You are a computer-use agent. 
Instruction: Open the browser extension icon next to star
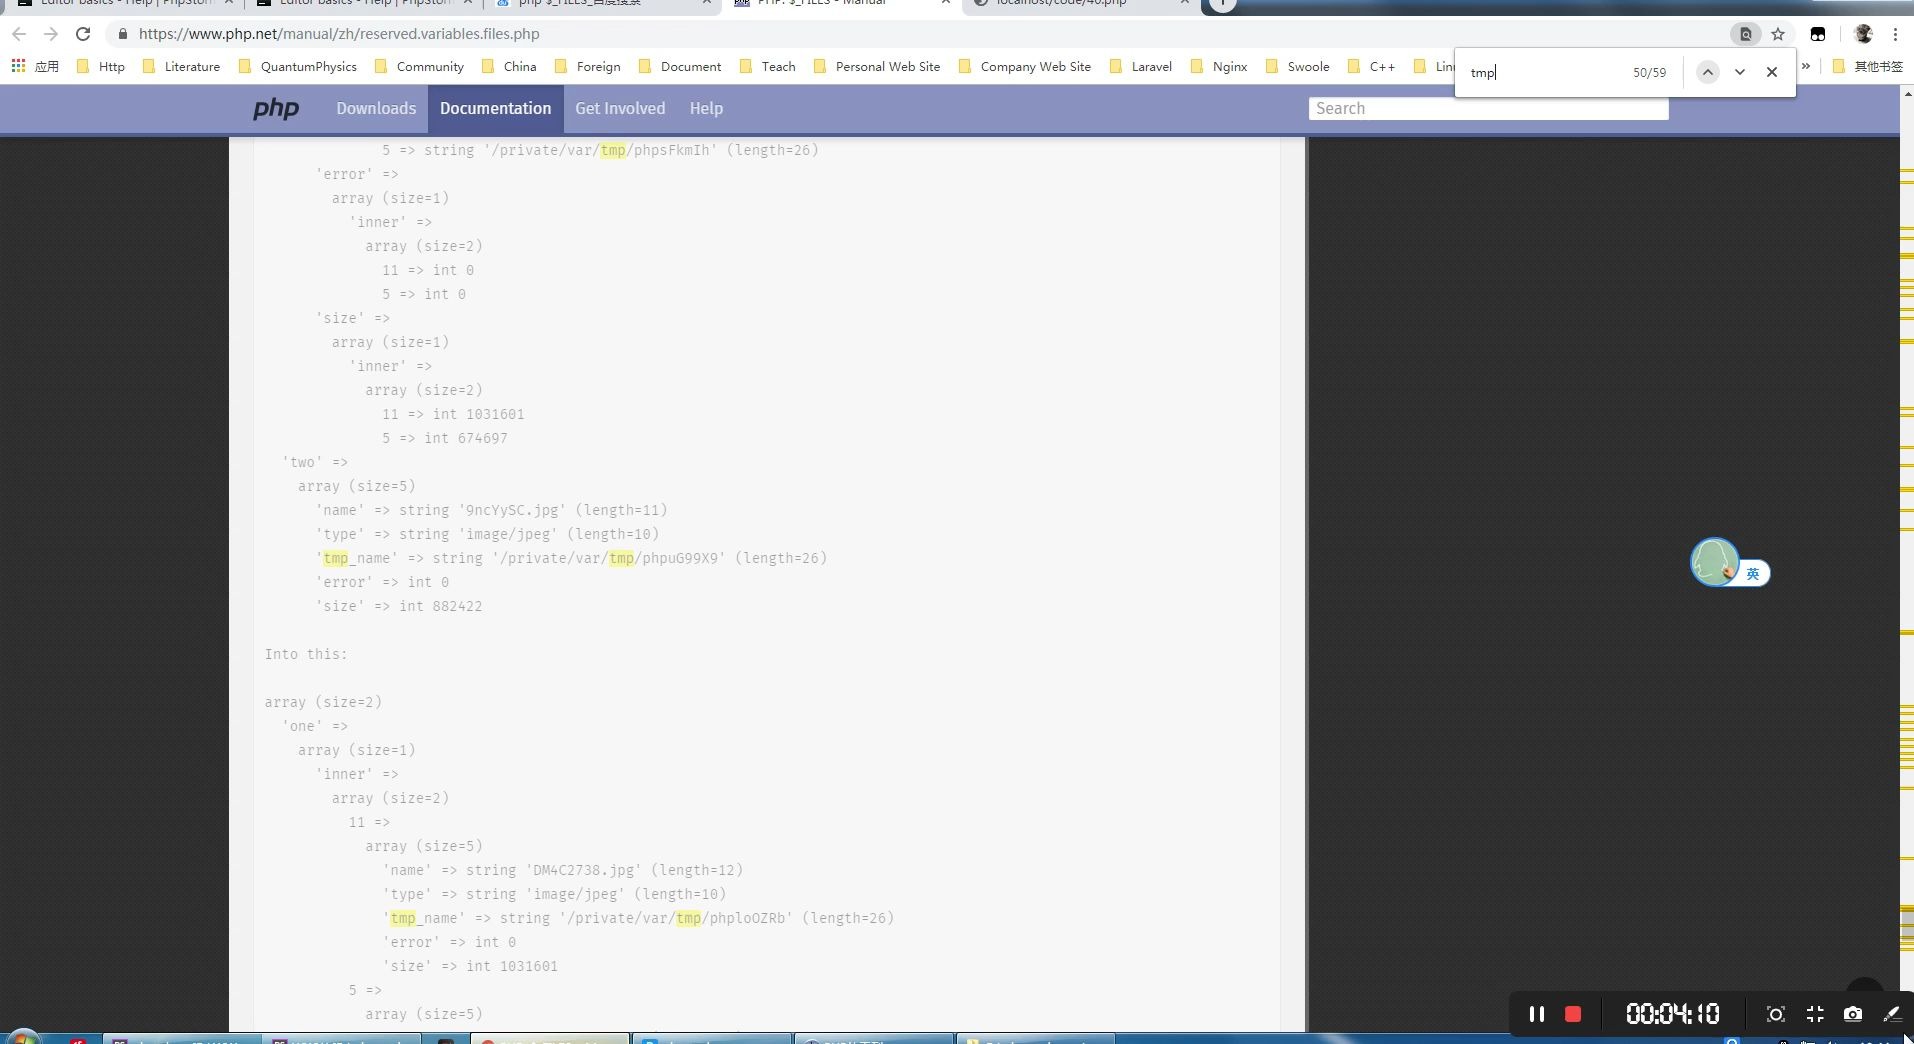tap(1818, 34)
